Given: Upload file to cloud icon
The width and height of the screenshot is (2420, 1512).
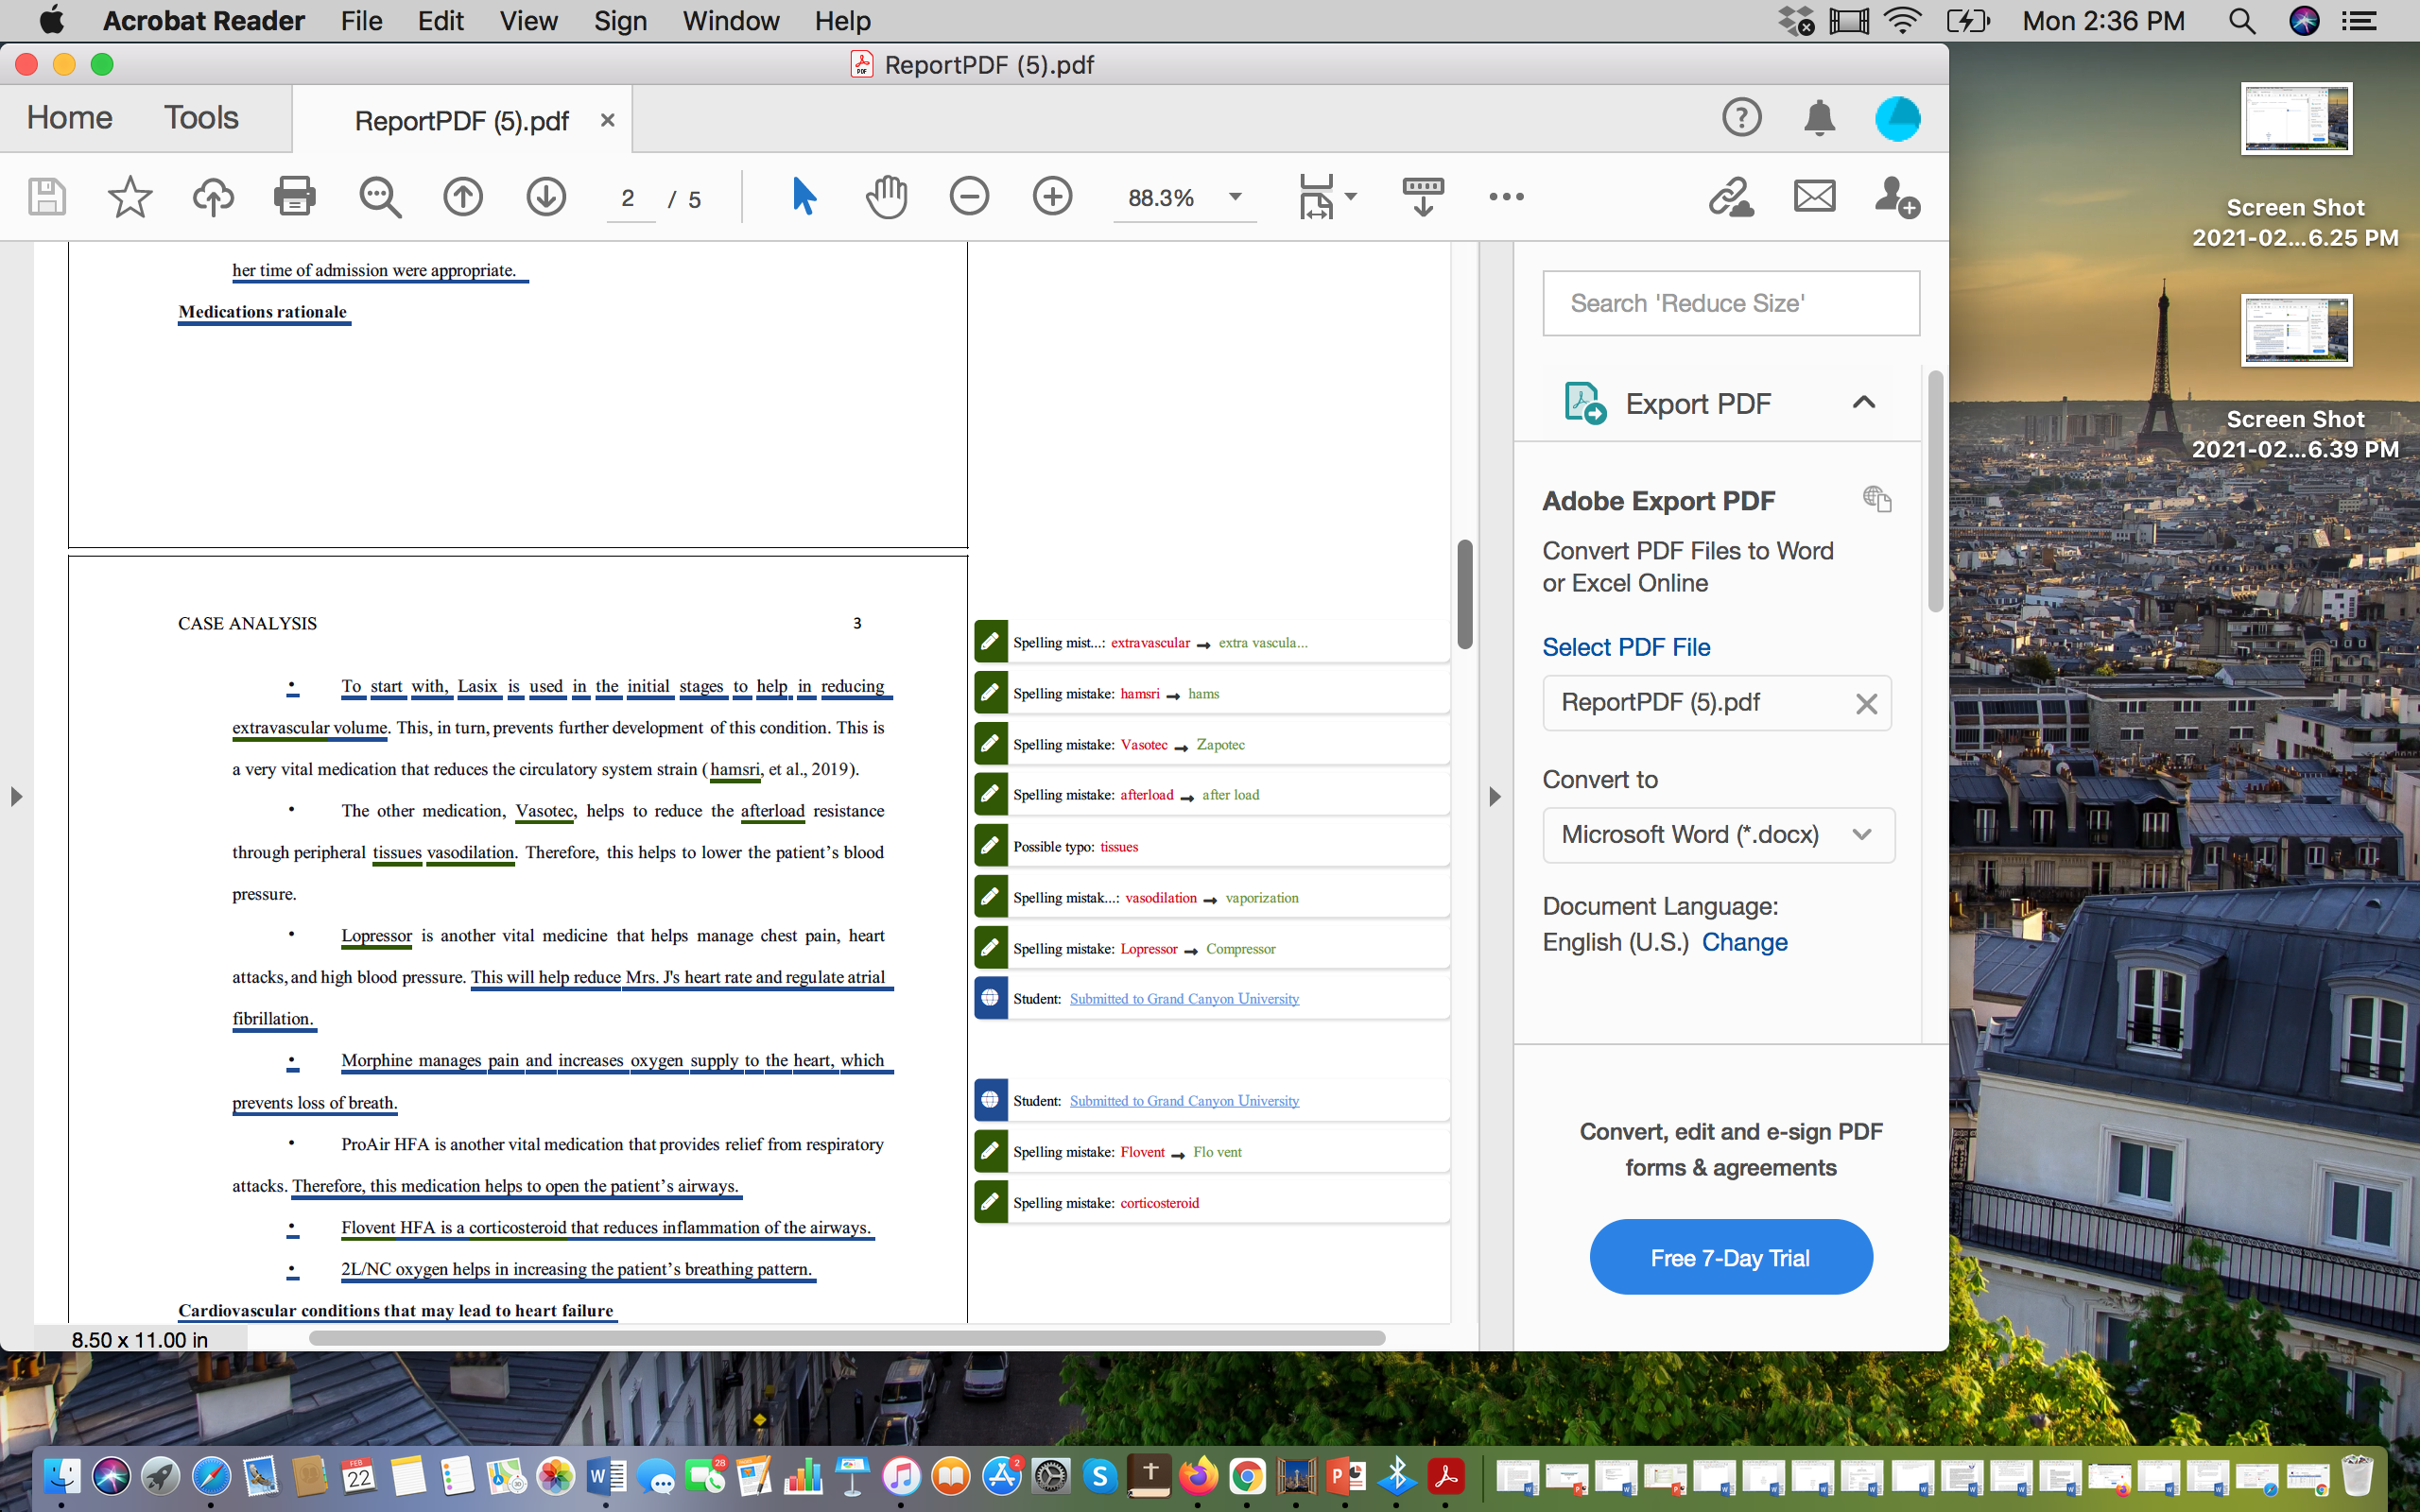Looking at the screenshot, I should (213, 197).
